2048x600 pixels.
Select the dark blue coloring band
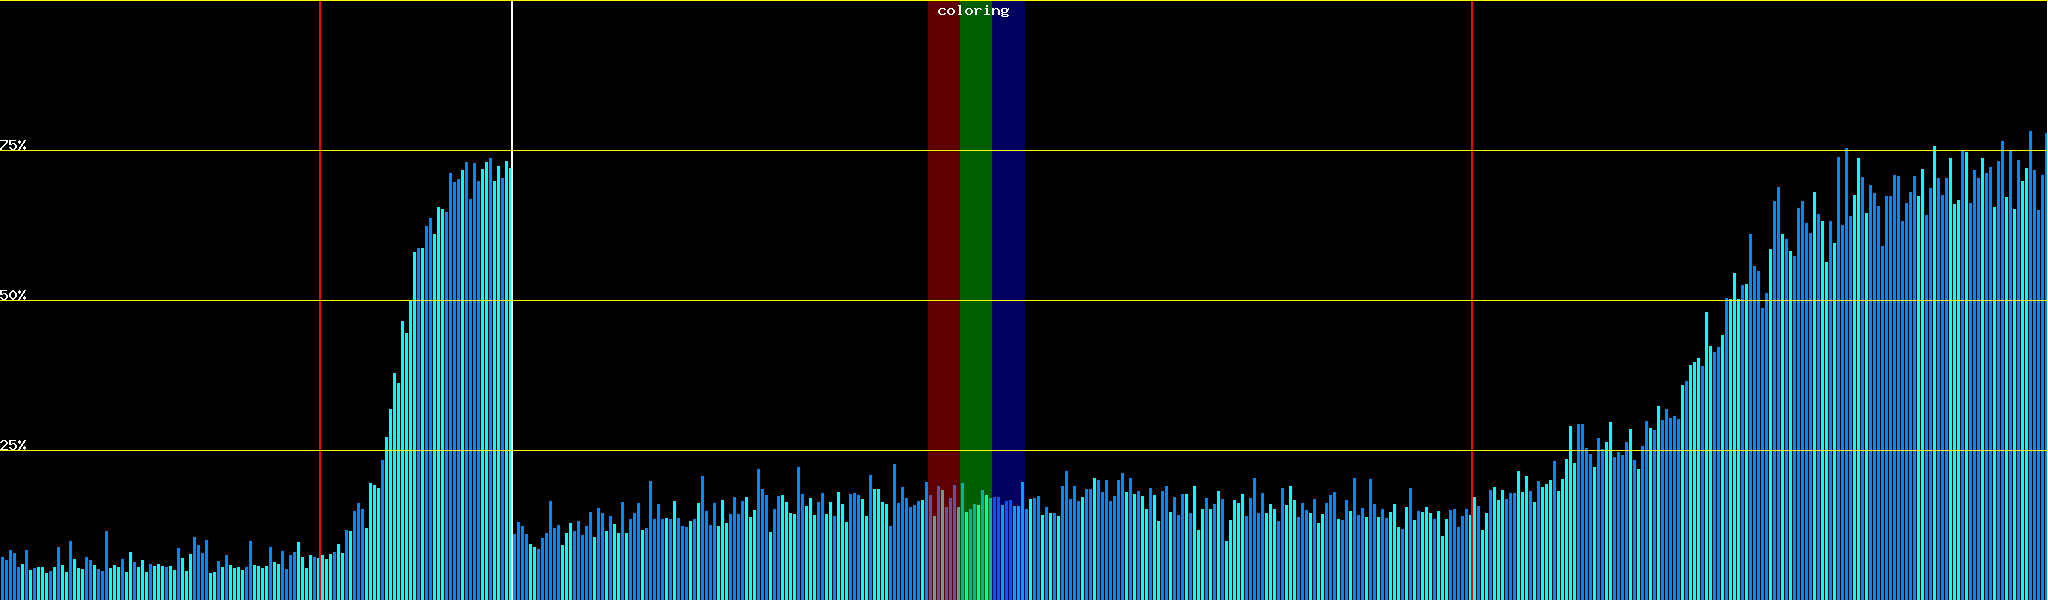pos(1008,250)
